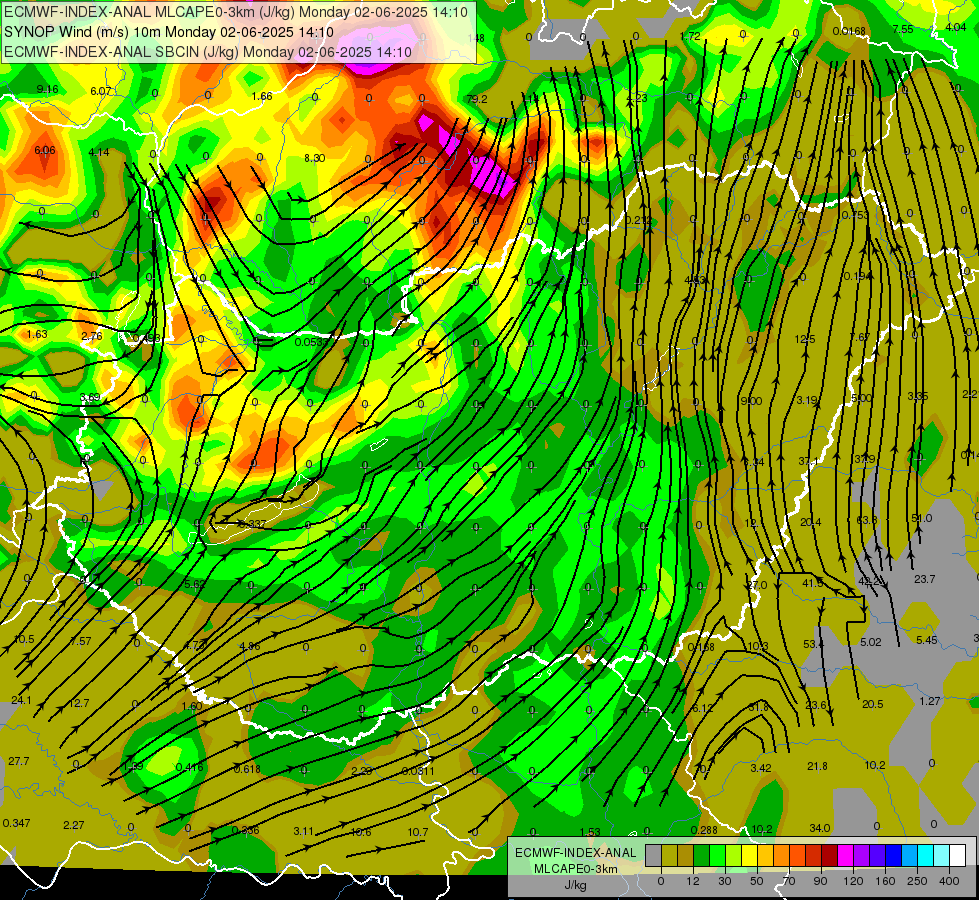This screenshot has width=979, height=900.
Task: Click the 5.45 value
Action: pyautogui.click(x=927, y=640)
